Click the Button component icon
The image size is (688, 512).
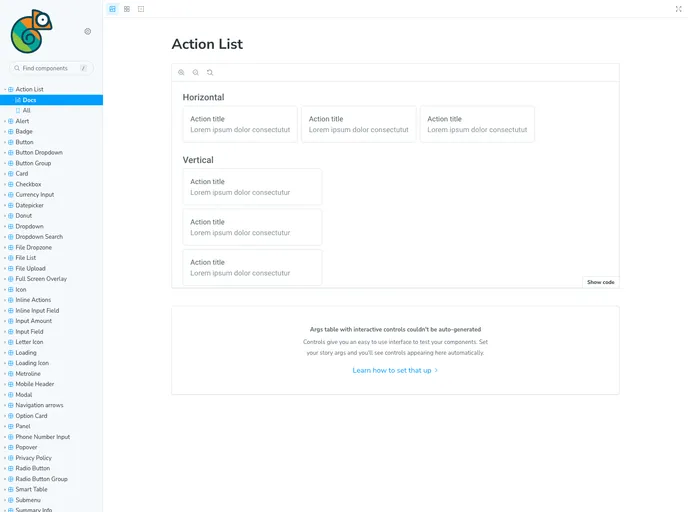pyautogui.click(x=11, y=142)
